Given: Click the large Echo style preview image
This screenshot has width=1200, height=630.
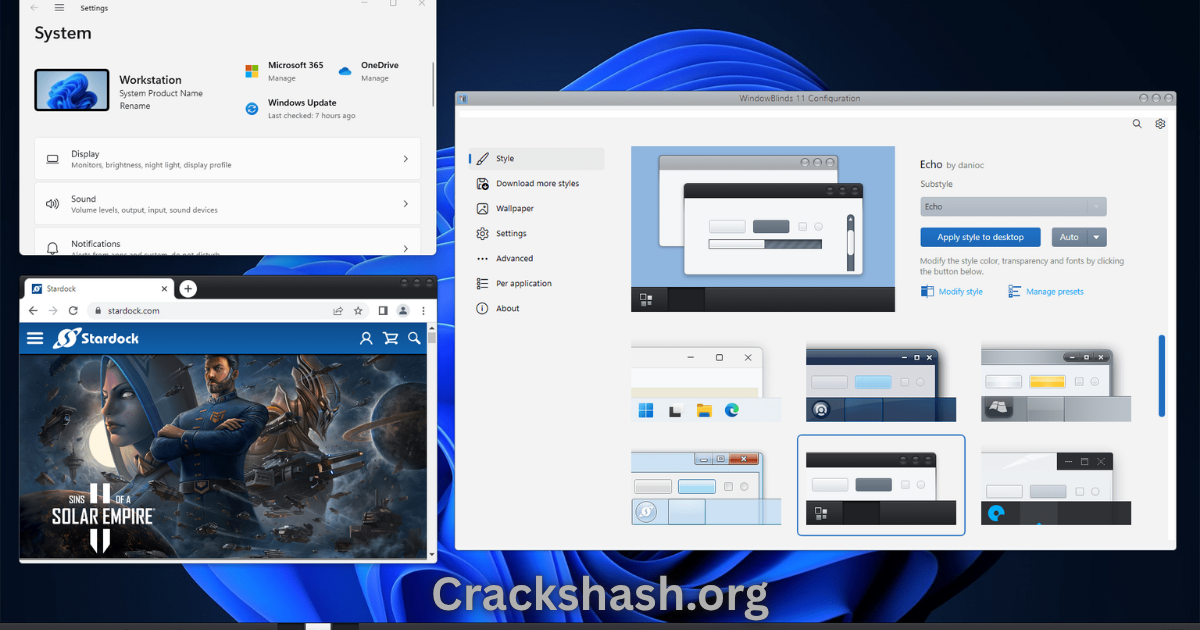Looking at the screenshot, I should [x=763, y=228].
